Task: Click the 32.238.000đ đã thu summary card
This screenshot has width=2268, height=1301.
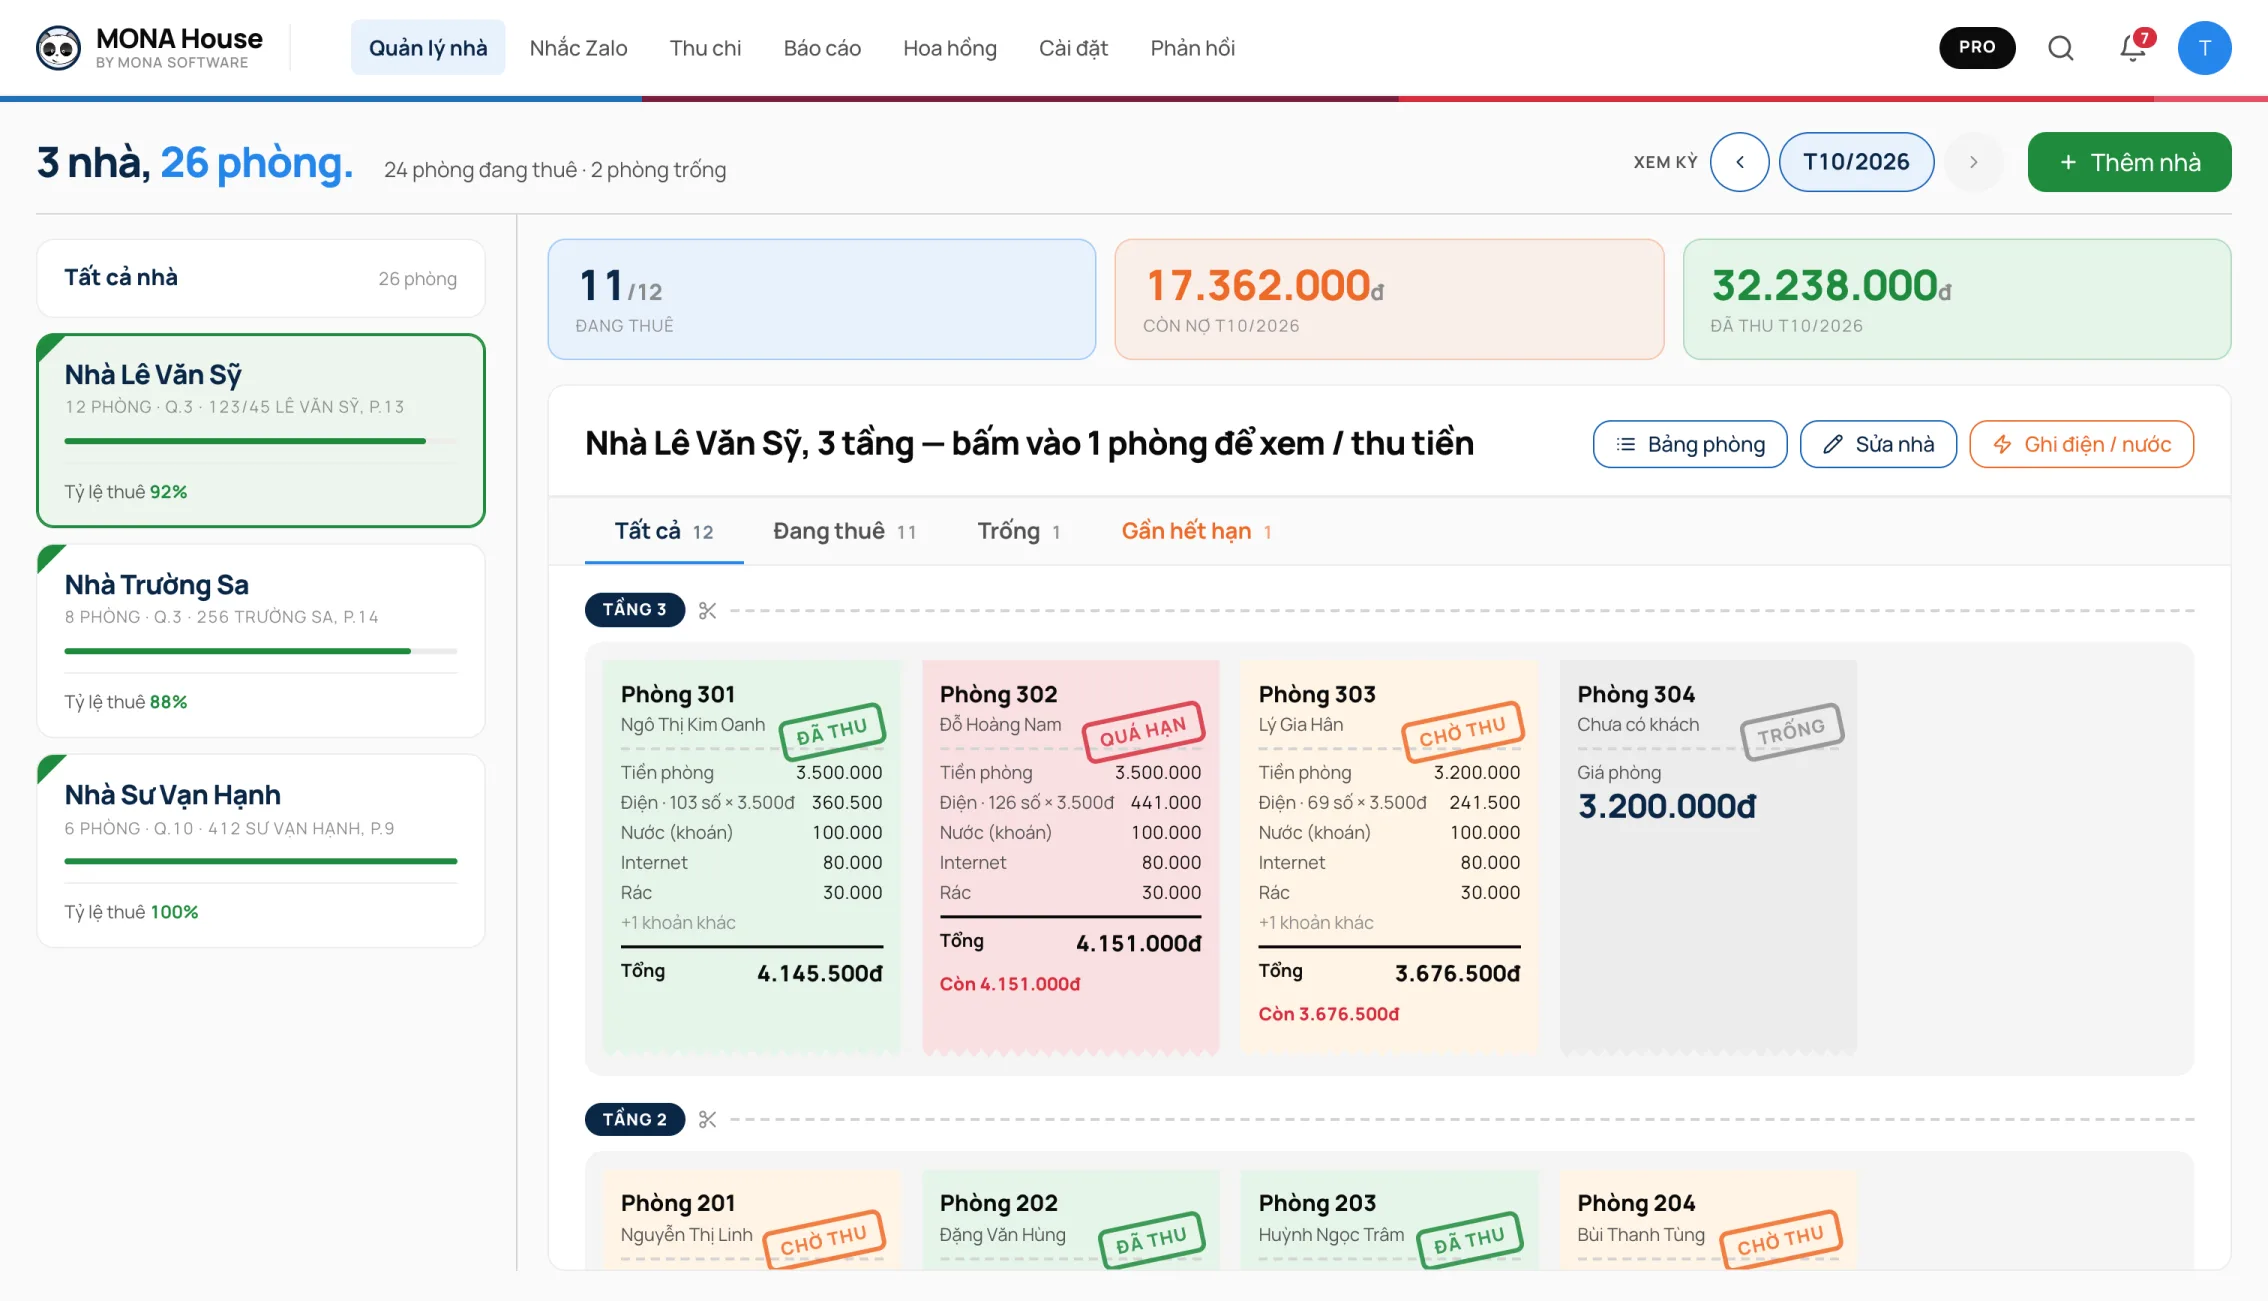Action: [x=1957, y=299]
